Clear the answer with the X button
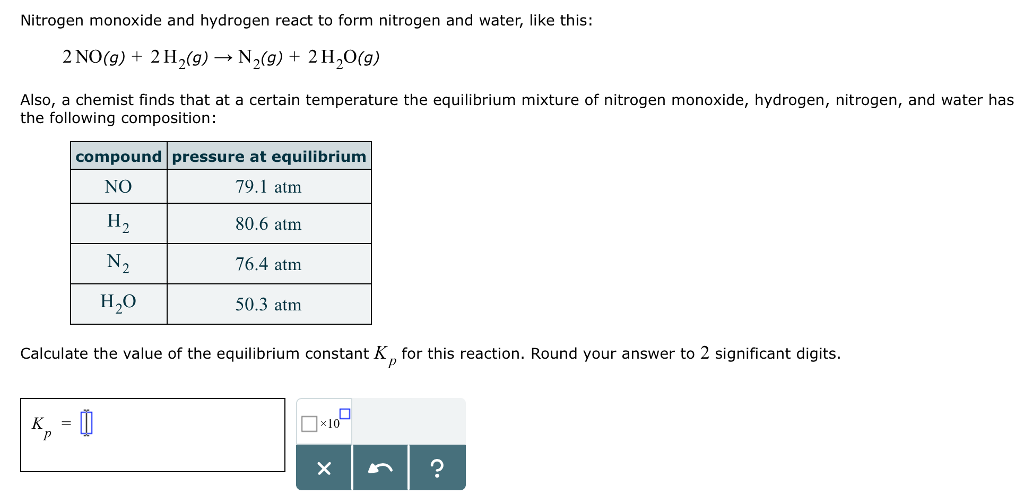 coord(324,468)
